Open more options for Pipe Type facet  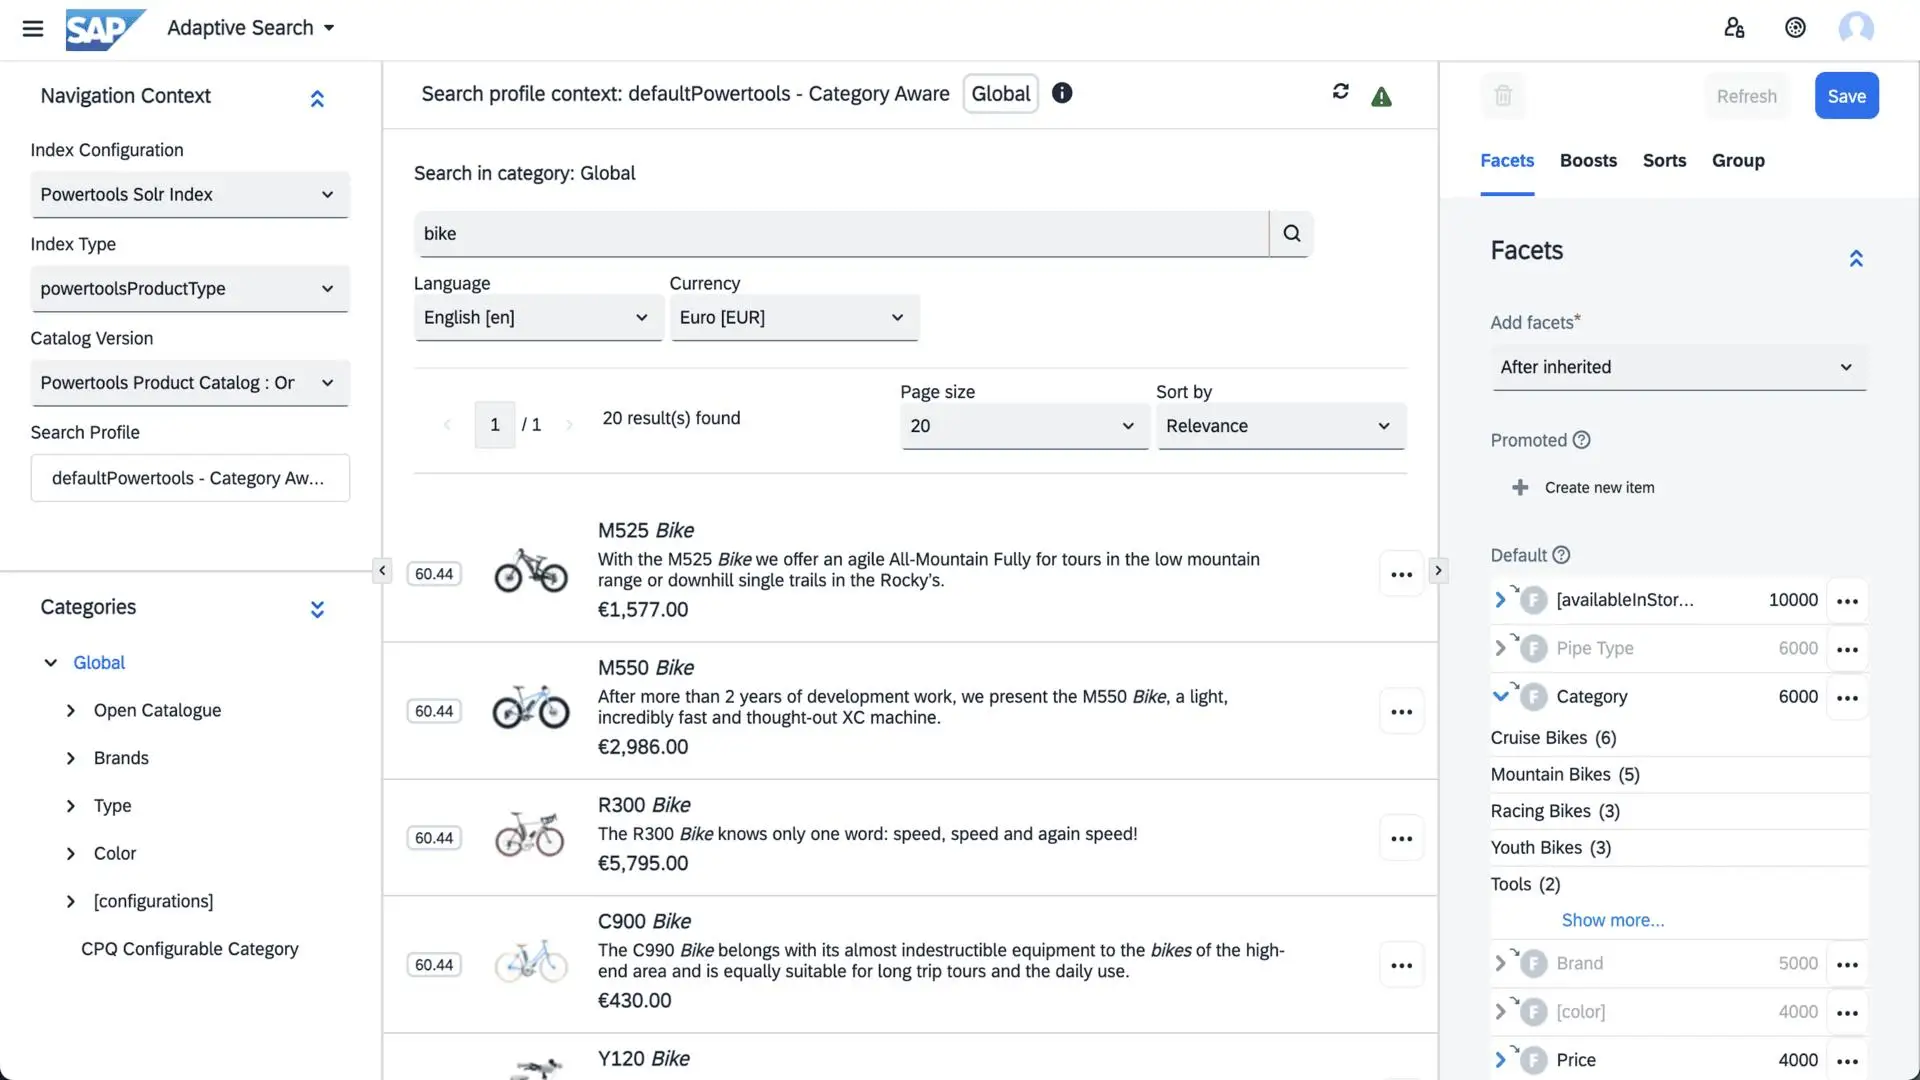(x=1847, y=649)
